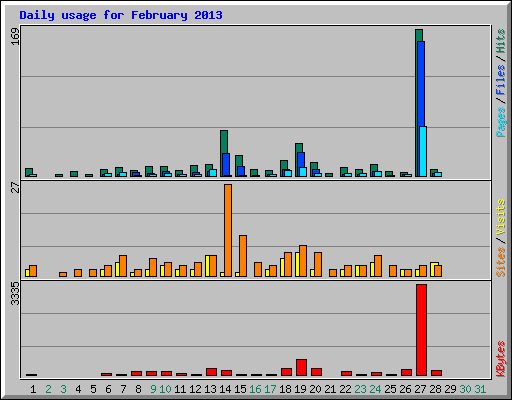This screenshot has width=512, height=400.
Task: Click the day 4 axis label
Action: click(x=78, y=389)
